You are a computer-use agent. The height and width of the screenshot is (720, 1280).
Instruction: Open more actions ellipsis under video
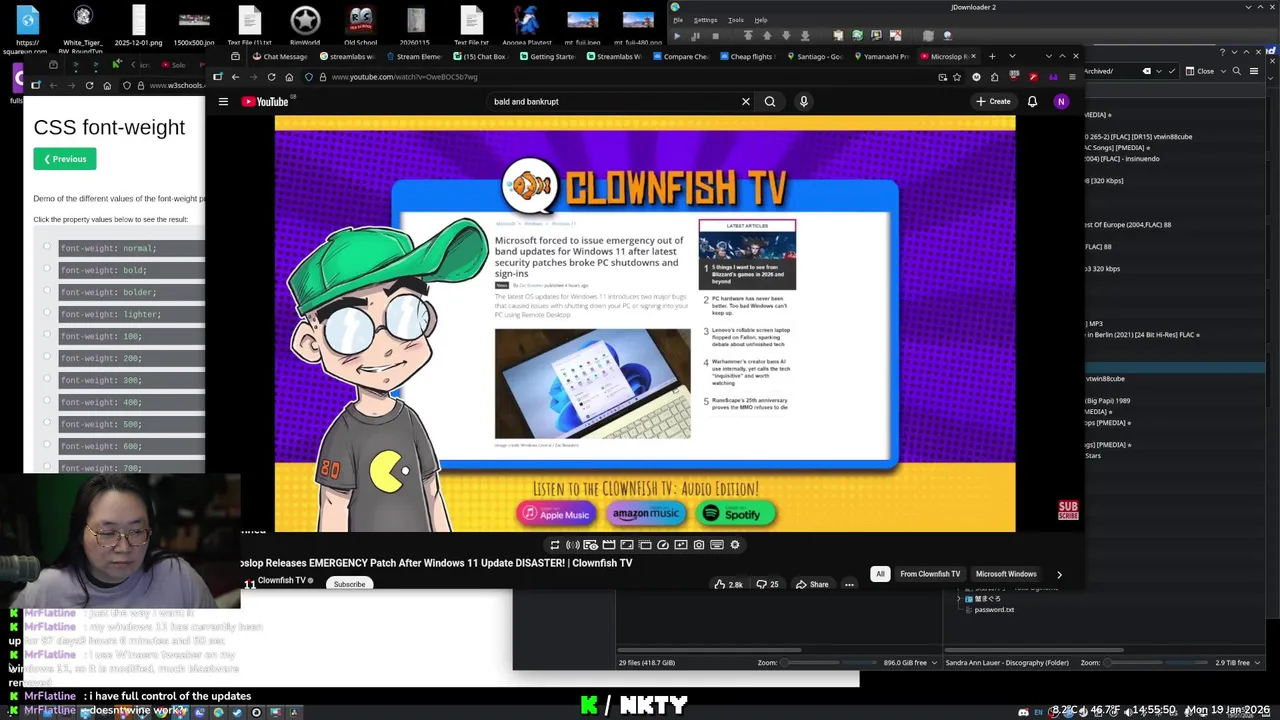click(849, 584)
